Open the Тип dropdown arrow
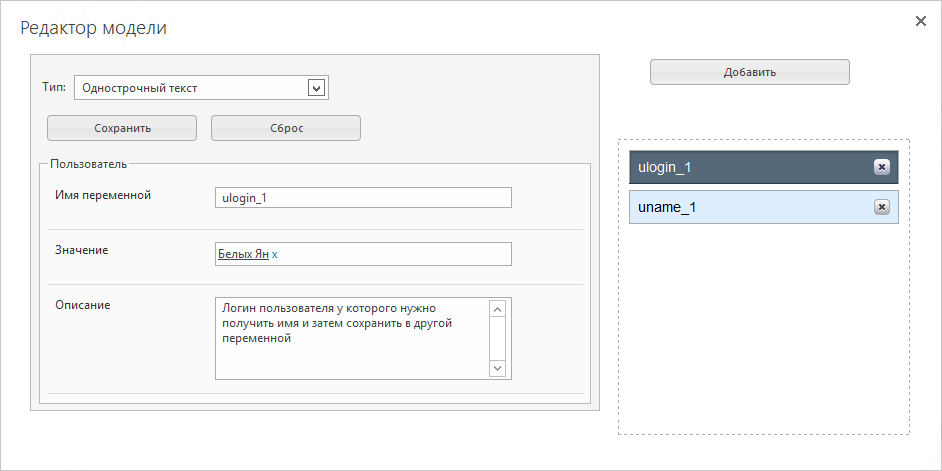This screenshot has width=942, height=471. click(x=316, y=88)
